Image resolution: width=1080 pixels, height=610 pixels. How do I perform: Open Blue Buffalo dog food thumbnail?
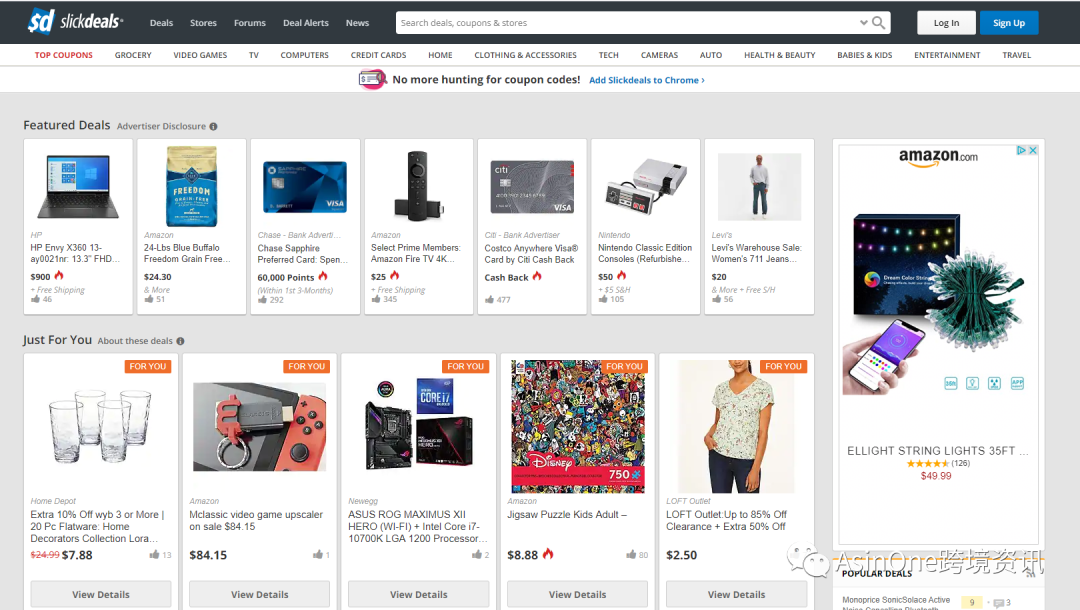[x=191, y=187]
